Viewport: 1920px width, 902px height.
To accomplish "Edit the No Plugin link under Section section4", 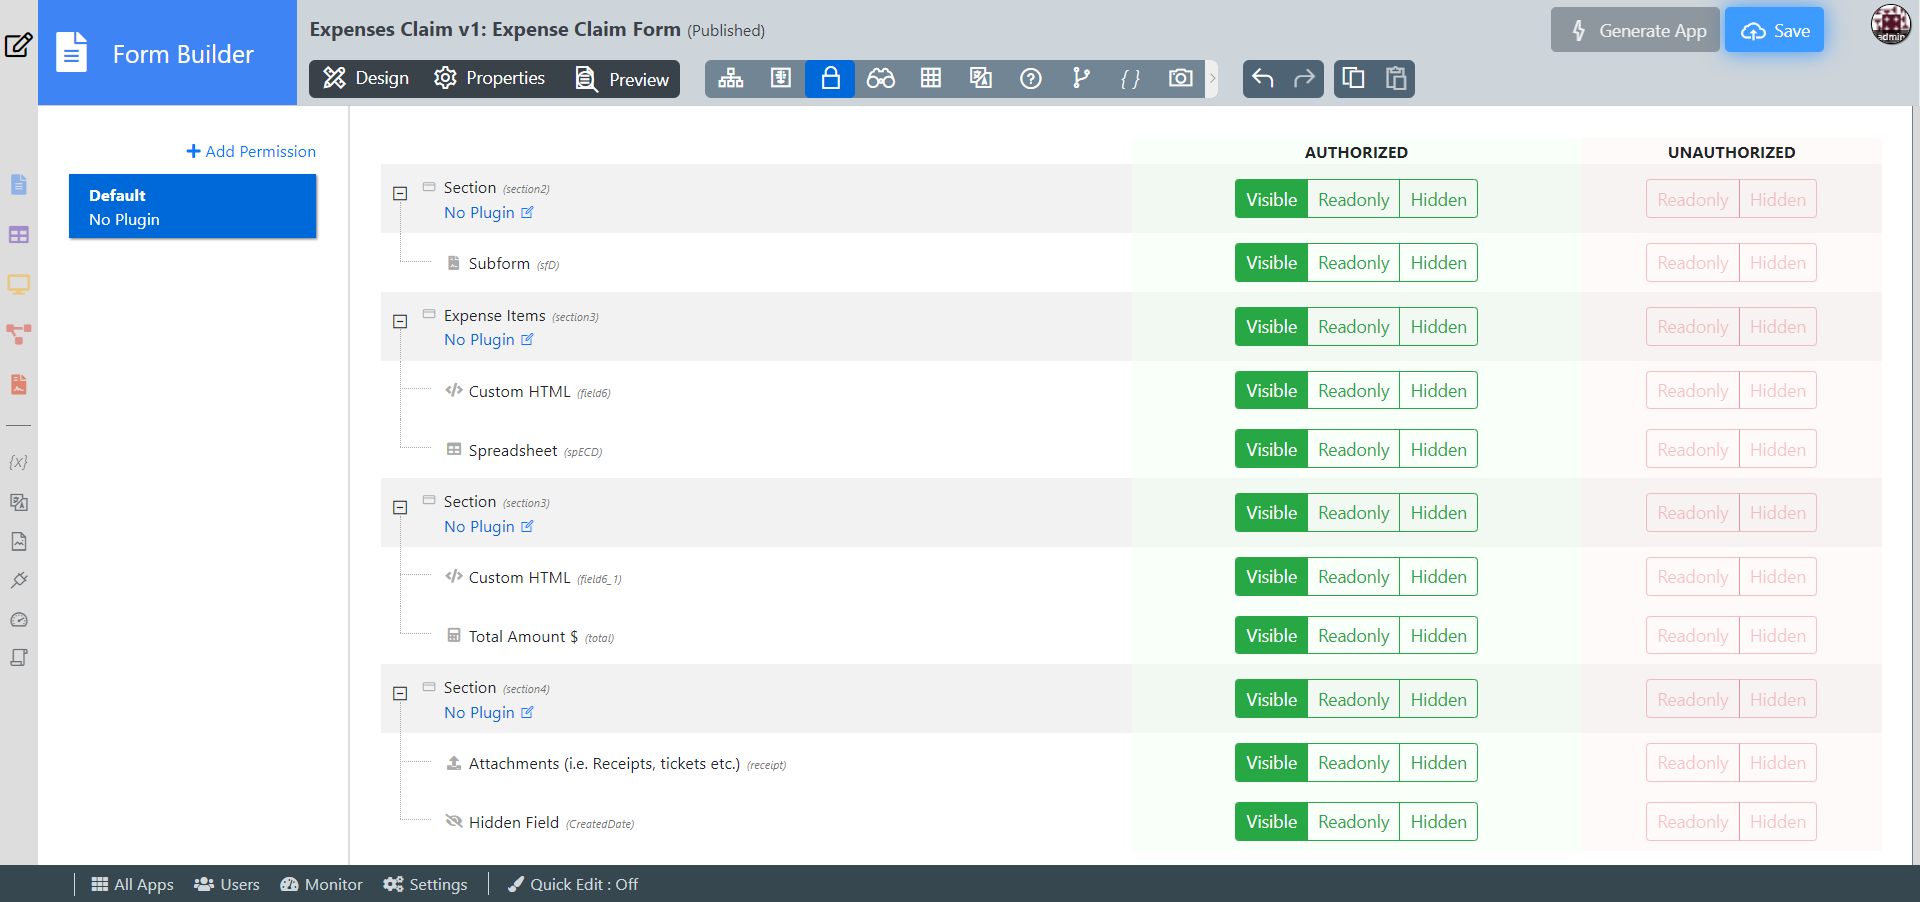I will coord(489,713).
